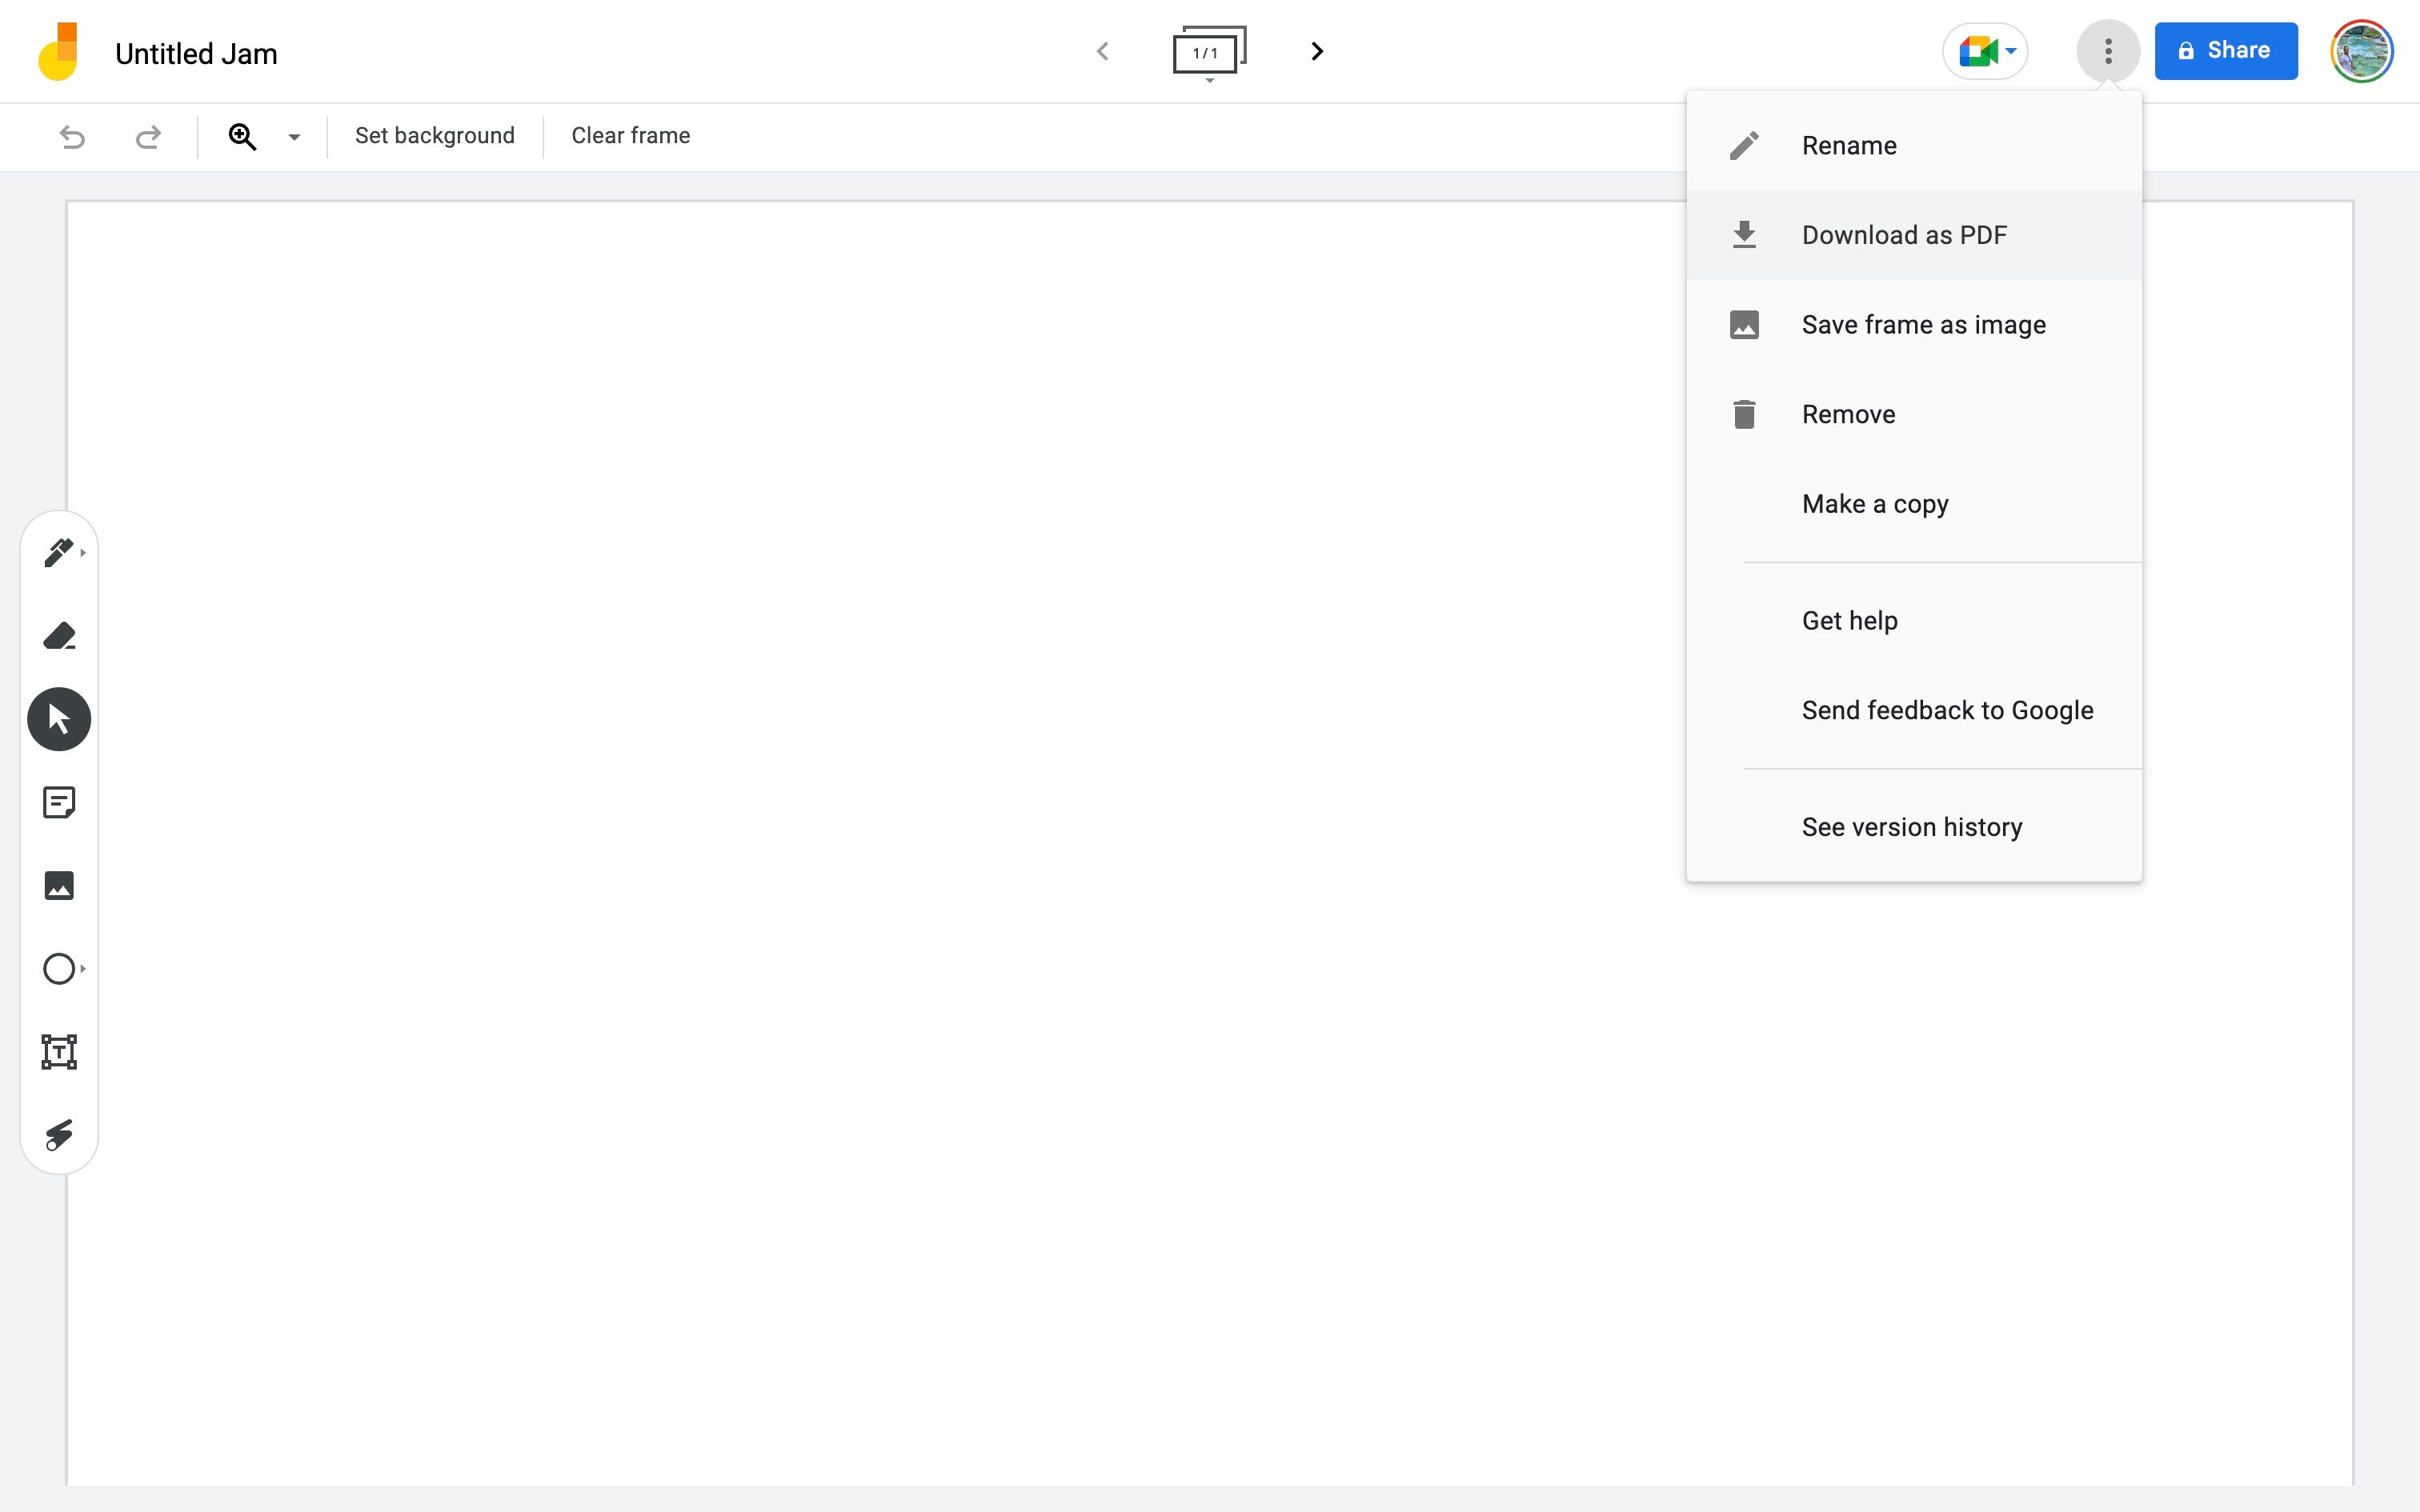Viewport: 2420px width, 1512px height.
Task: Click Rename in context menu
Action: [1850, 145]
